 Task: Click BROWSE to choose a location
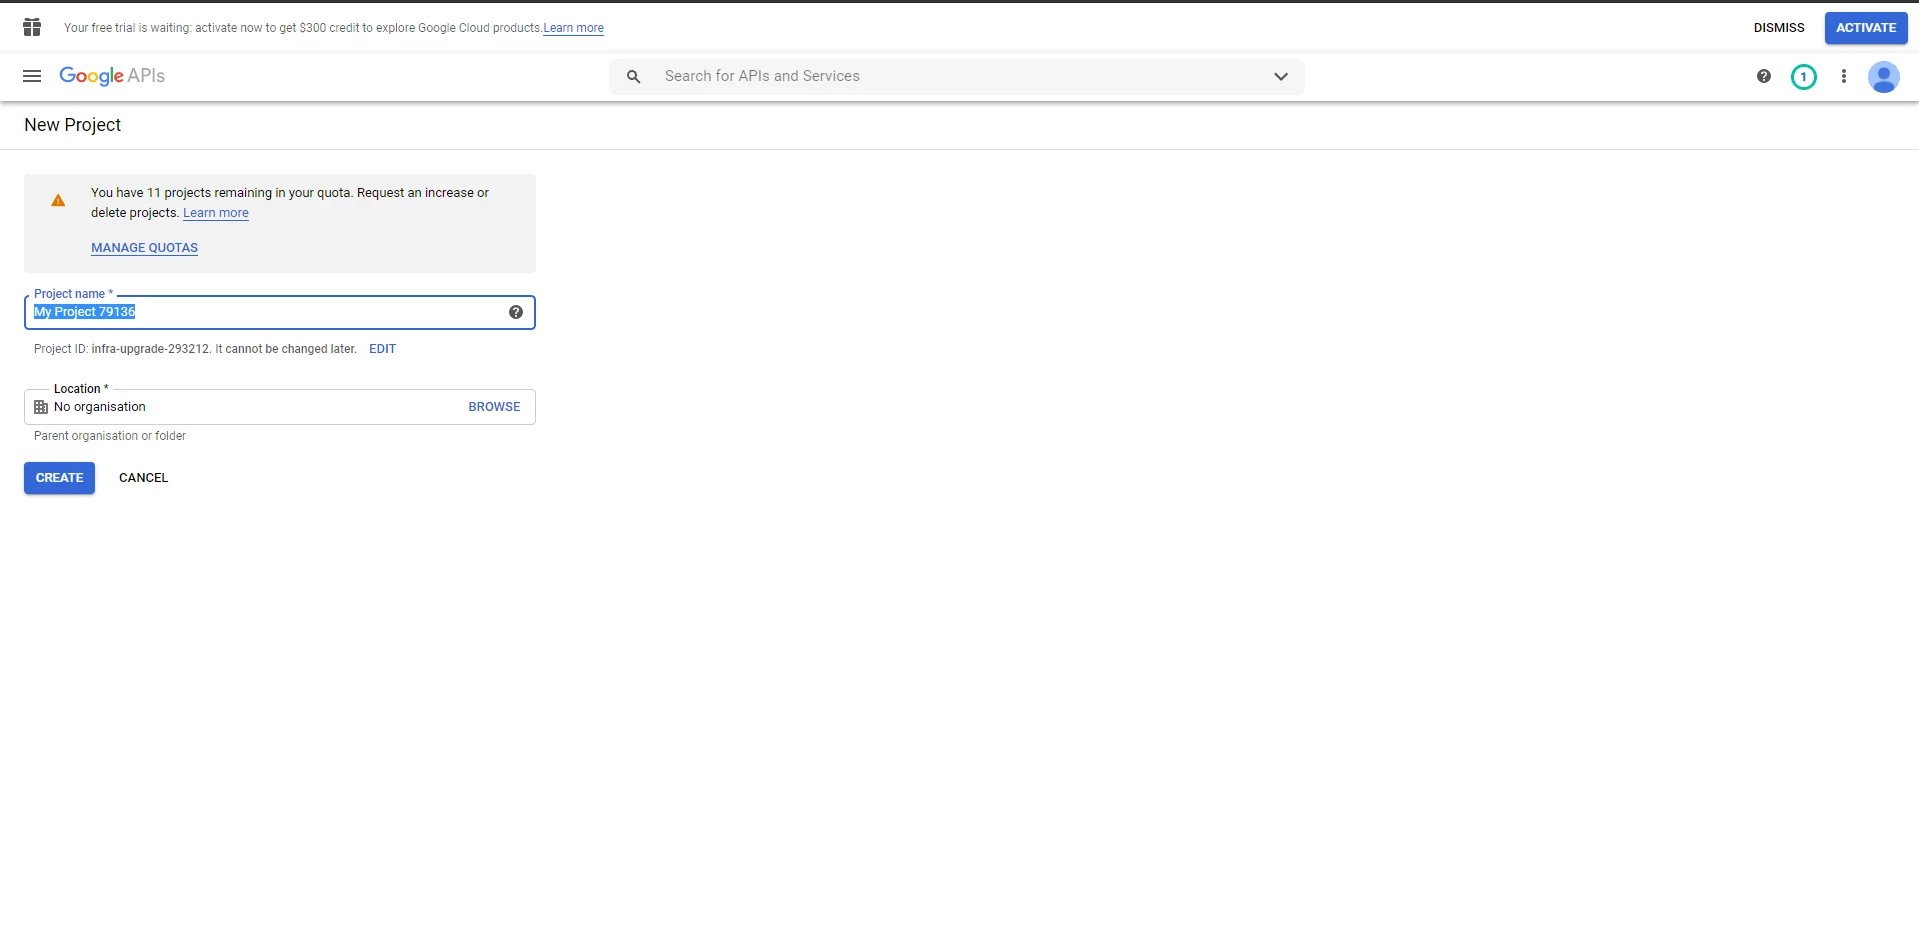[494, 407]
